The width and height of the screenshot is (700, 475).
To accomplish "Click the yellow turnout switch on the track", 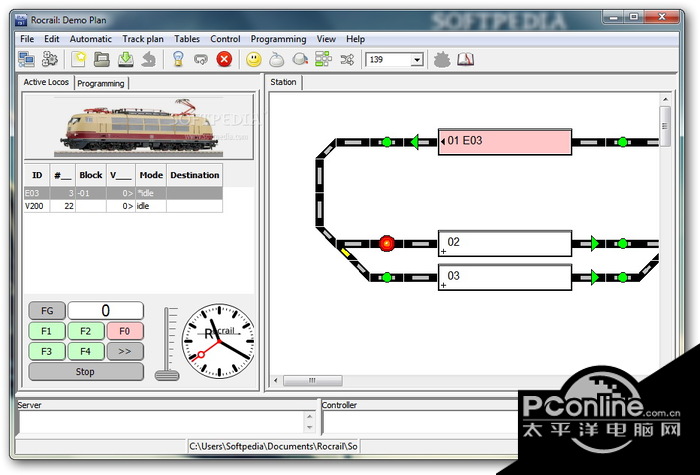I will pos(346,253).
